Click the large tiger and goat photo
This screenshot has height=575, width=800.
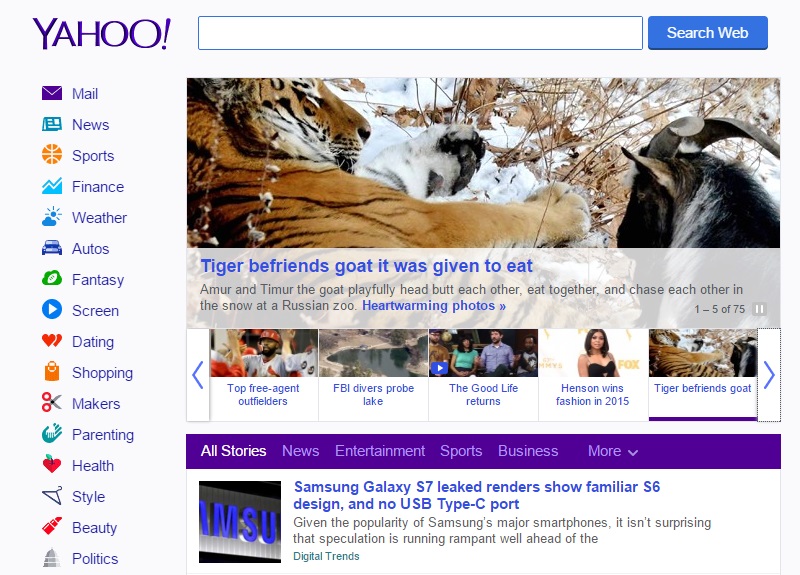tap(483, 163)
